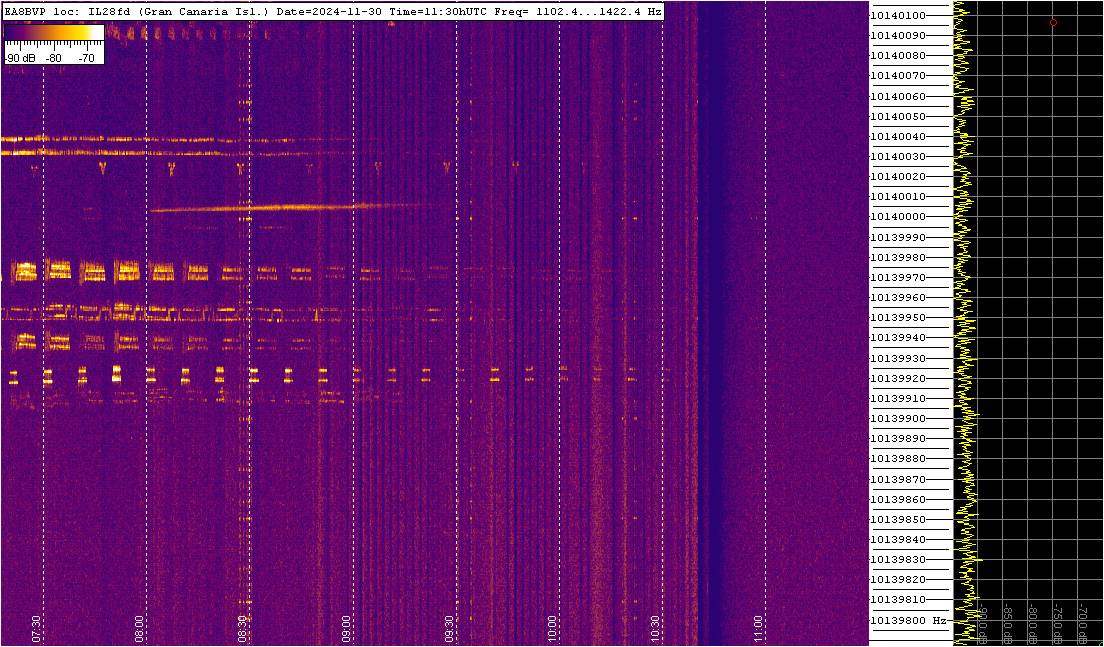Image resolution: width=1104 pixels, height=647 pixels.
Task: Click the 10140060 frequency label
Action: coord(898,96)
